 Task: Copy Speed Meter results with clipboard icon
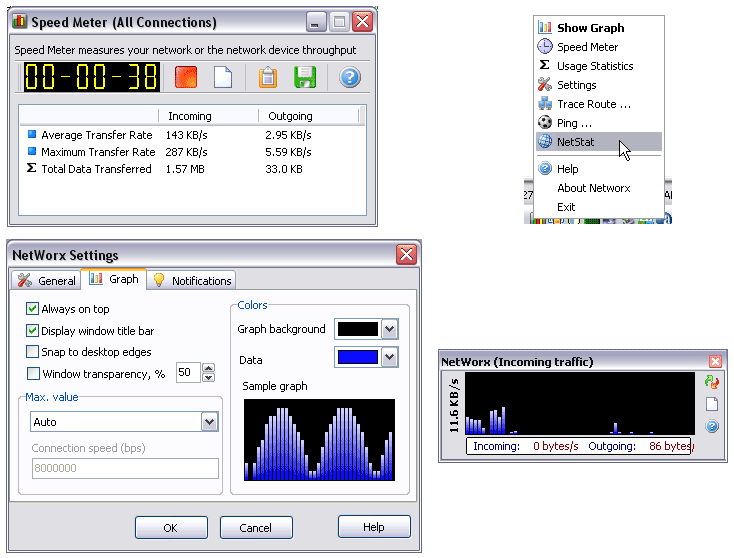[268, 77]
